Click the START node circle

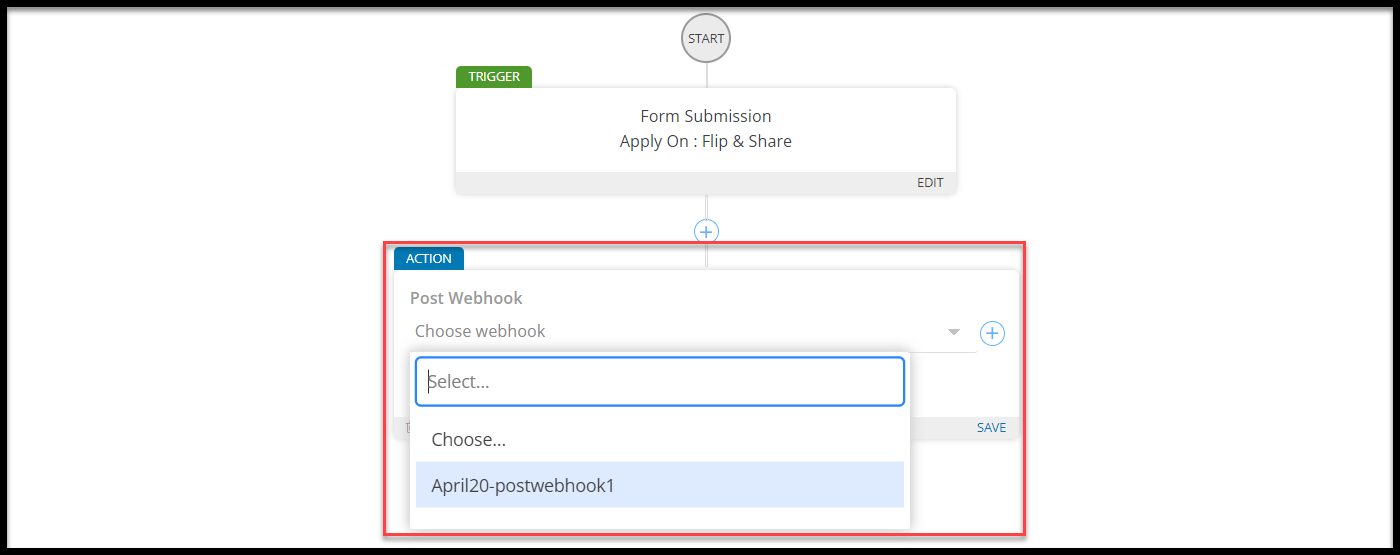[x=706, y=39]
